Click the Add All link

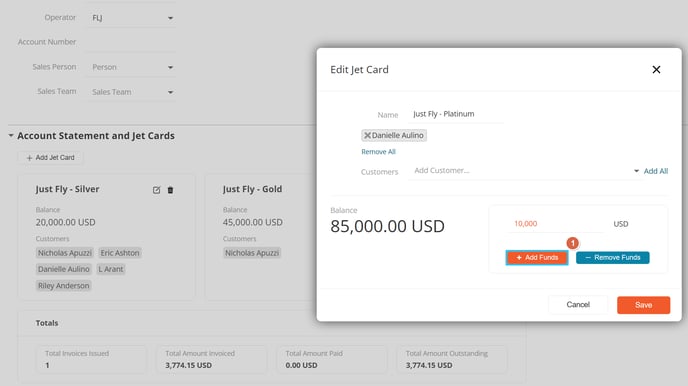pos(656,171)
